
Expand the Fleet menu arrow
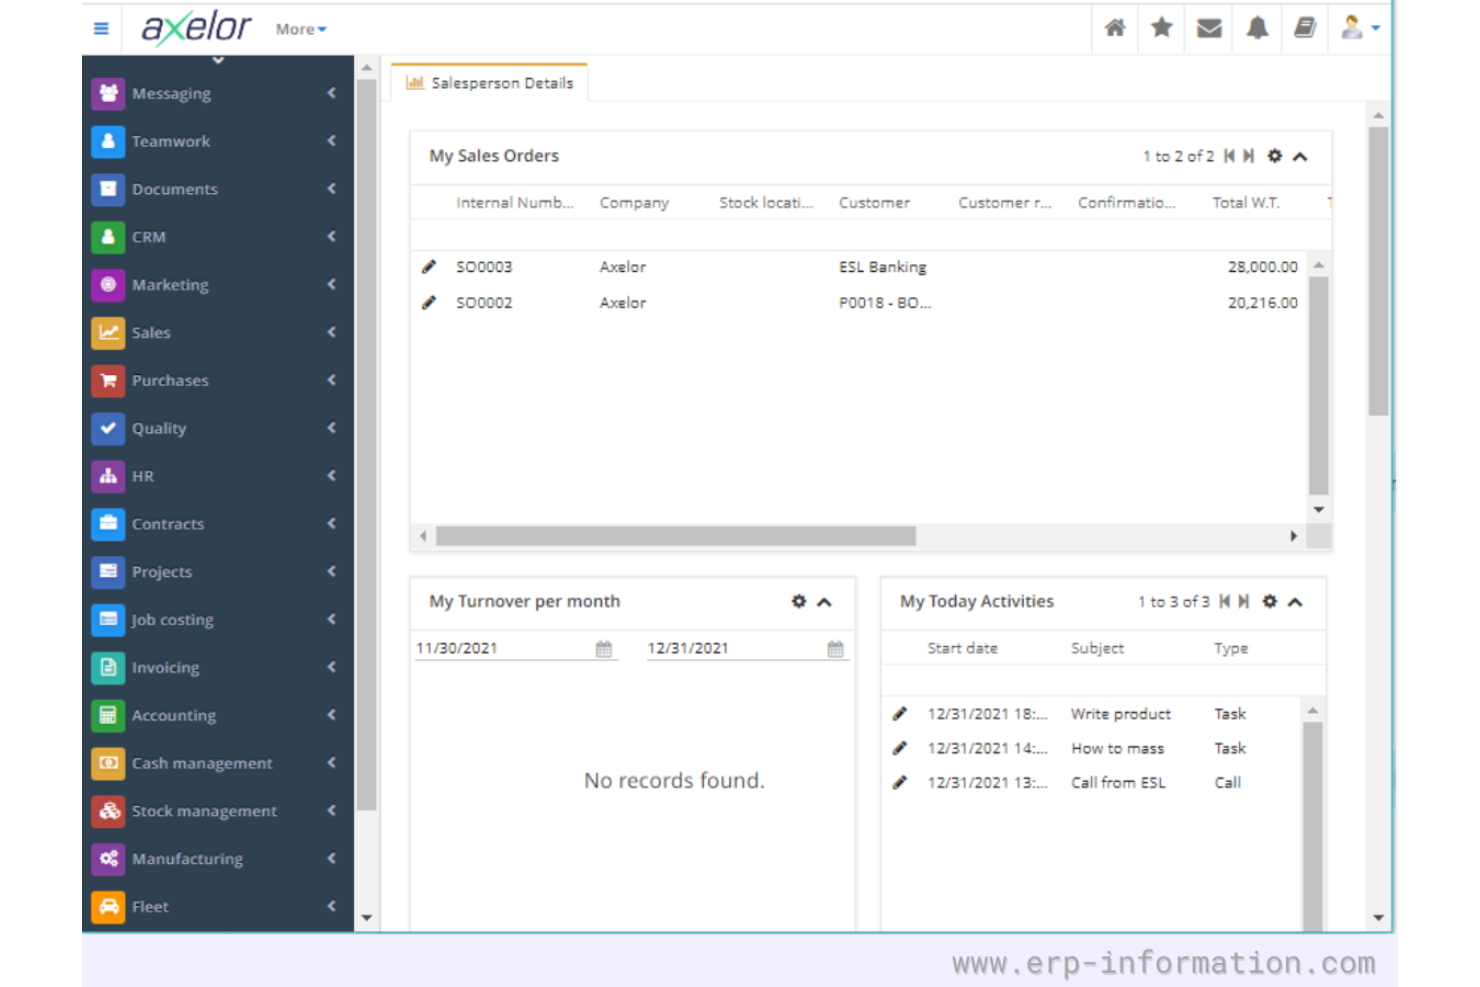pos(331,907)
